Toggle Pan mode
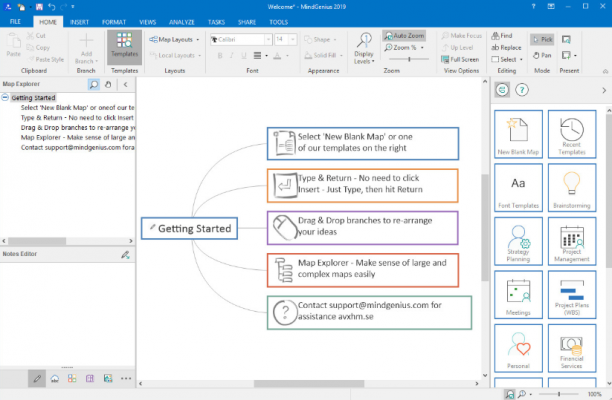 [x=542, y=55]
